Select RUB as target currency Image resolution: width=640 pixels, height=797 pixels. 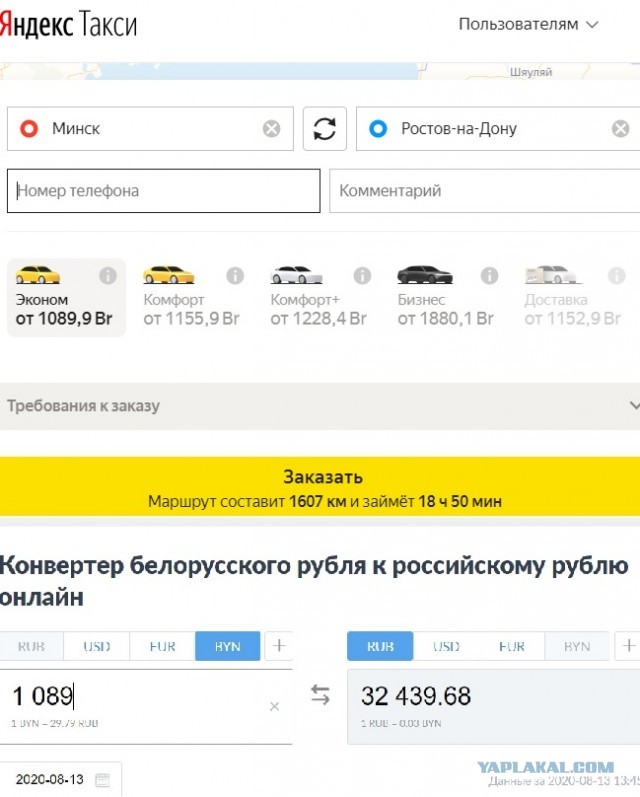(x=380, y=646)
